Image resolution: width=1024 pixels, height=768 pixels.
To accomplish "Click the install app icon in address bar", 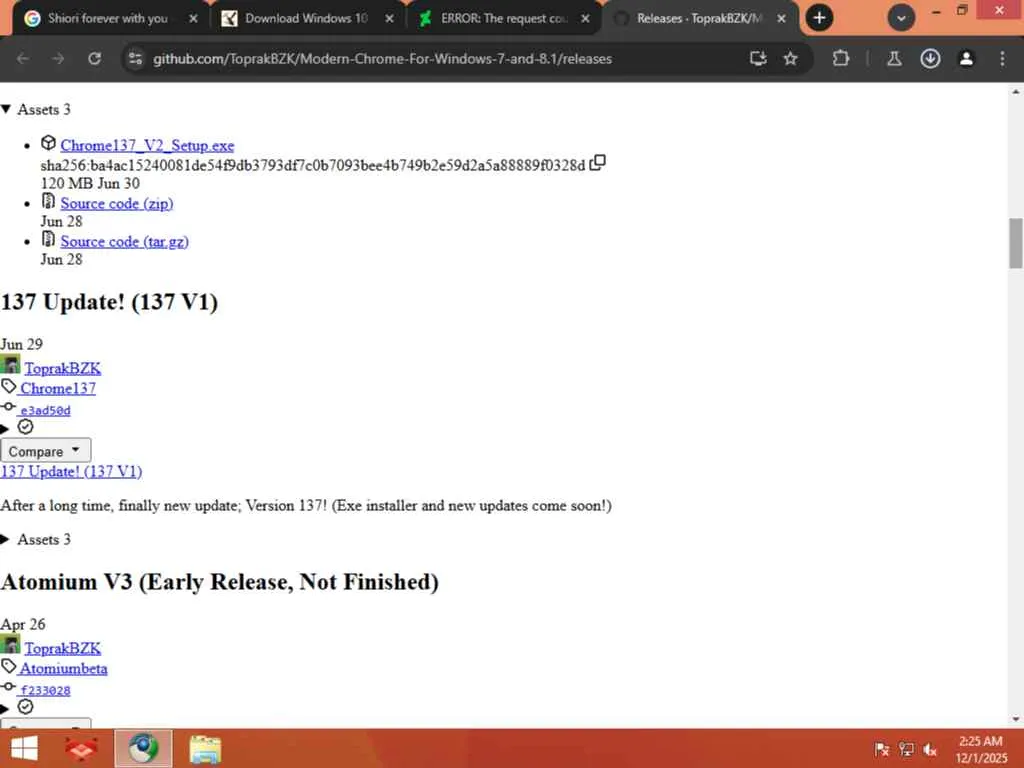I will pos(758,59).
